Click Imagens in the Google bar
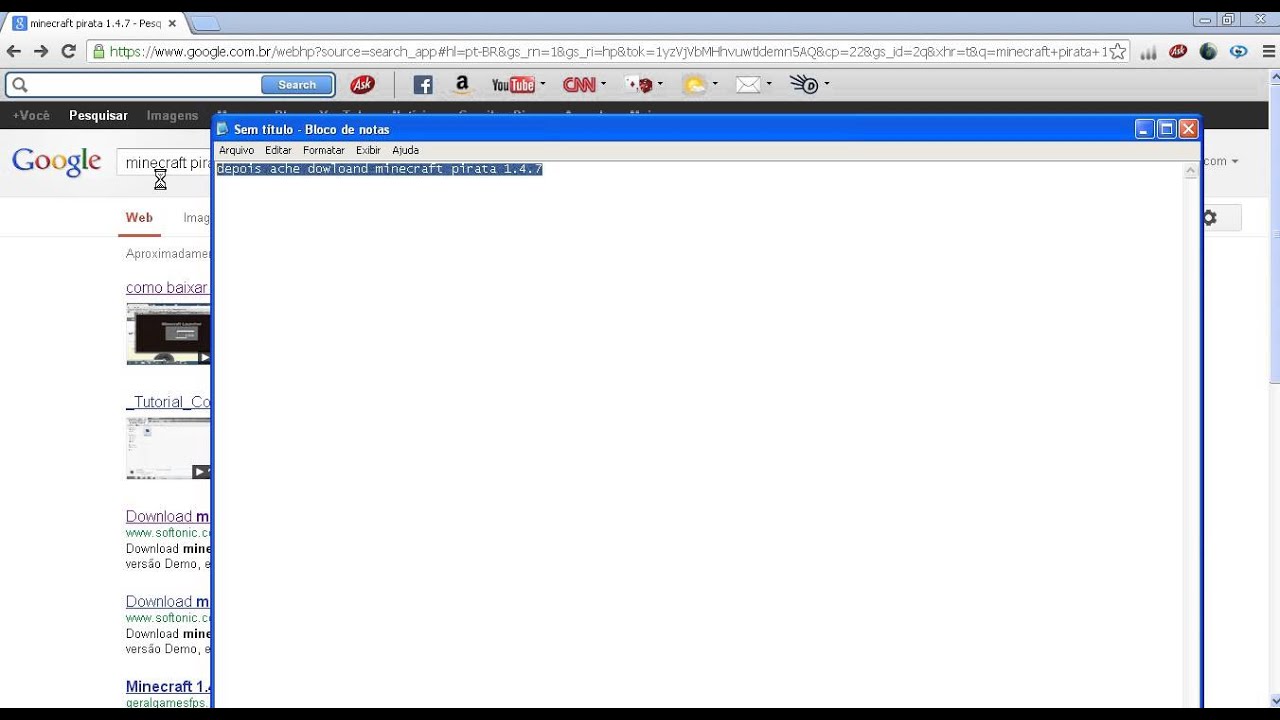1280x720 pixels. click(x=172, y=115)
